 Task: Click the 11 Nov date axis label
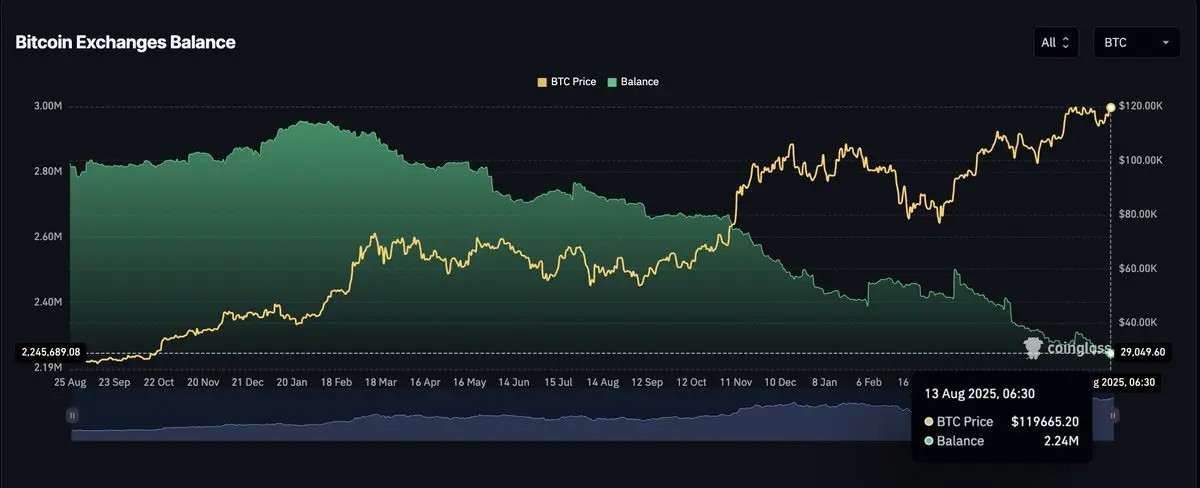(735, 382)
